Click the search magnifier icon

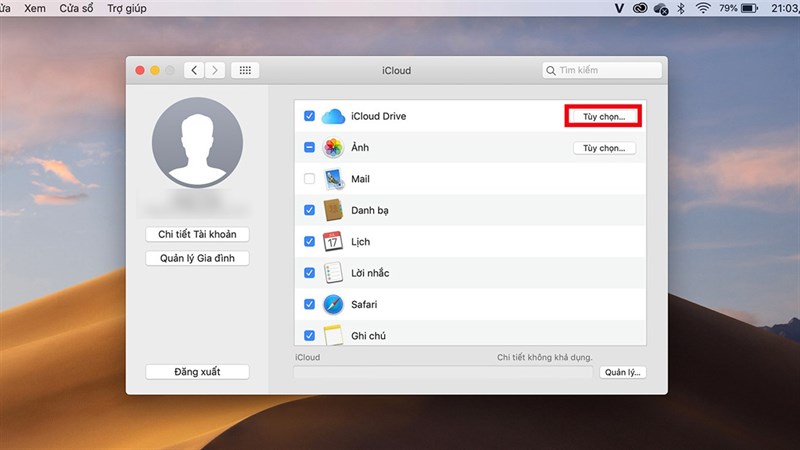[551, 70]
